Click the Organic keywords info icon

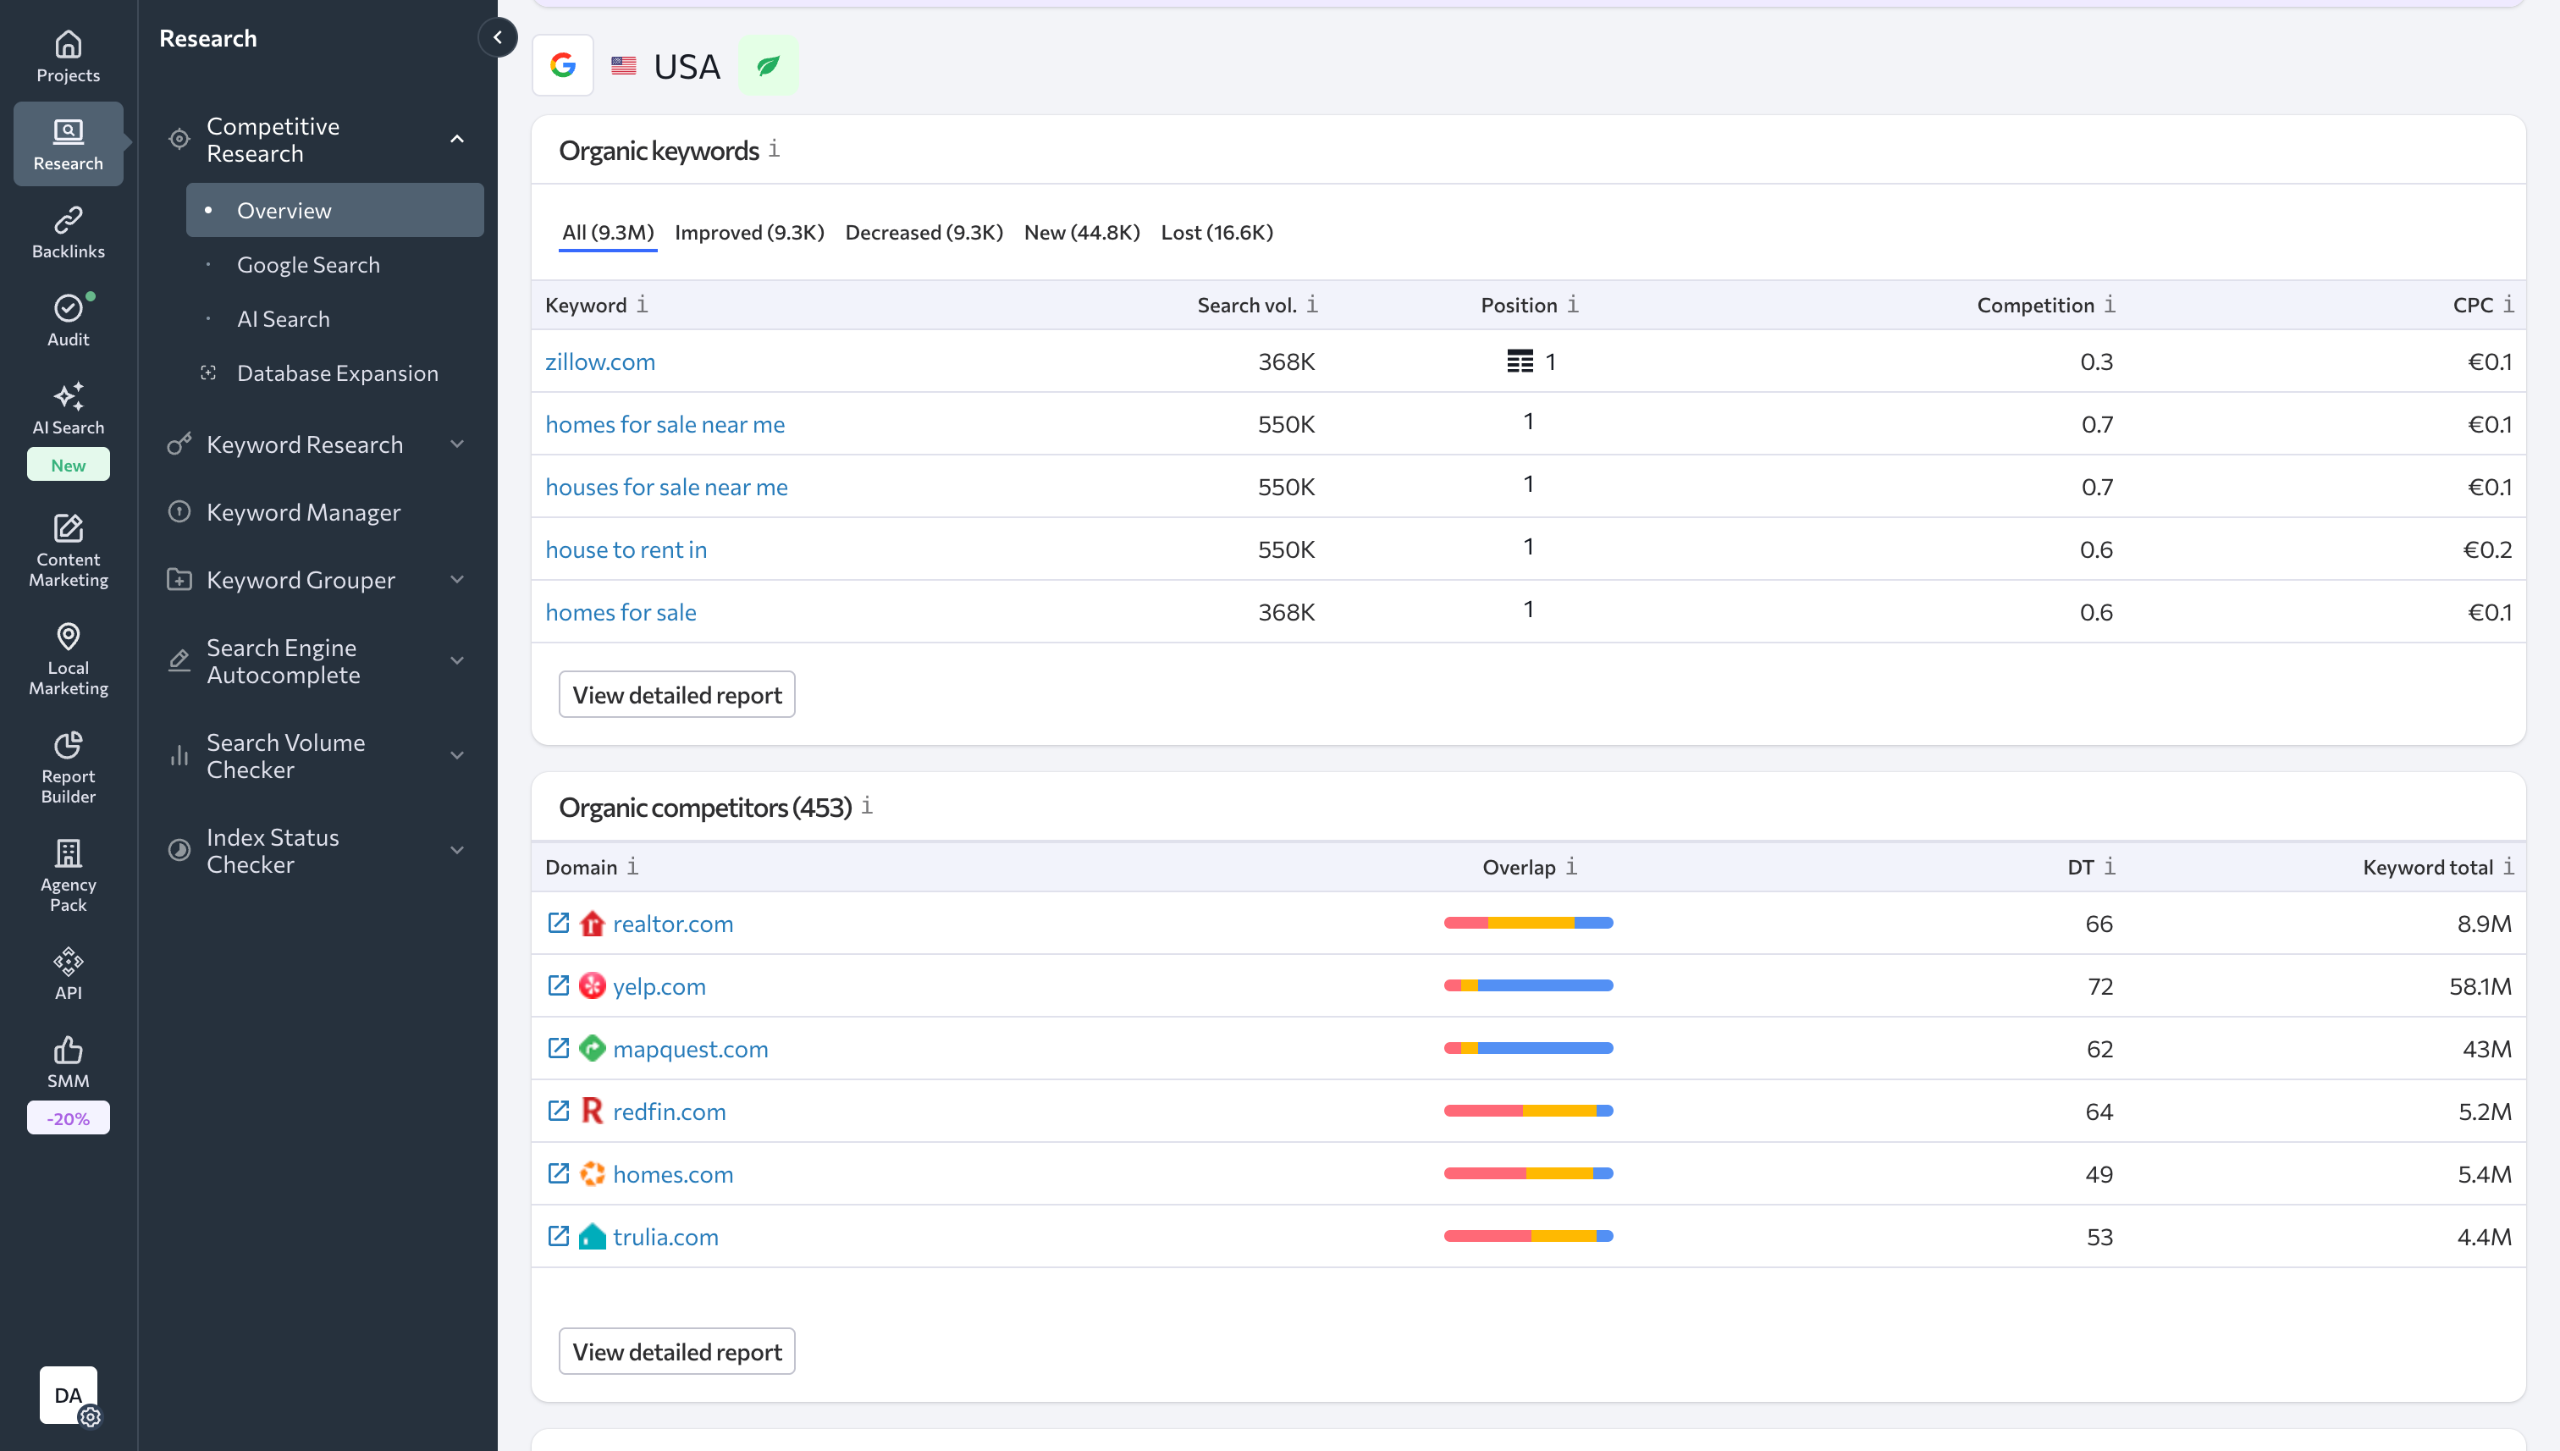point(774,149)
